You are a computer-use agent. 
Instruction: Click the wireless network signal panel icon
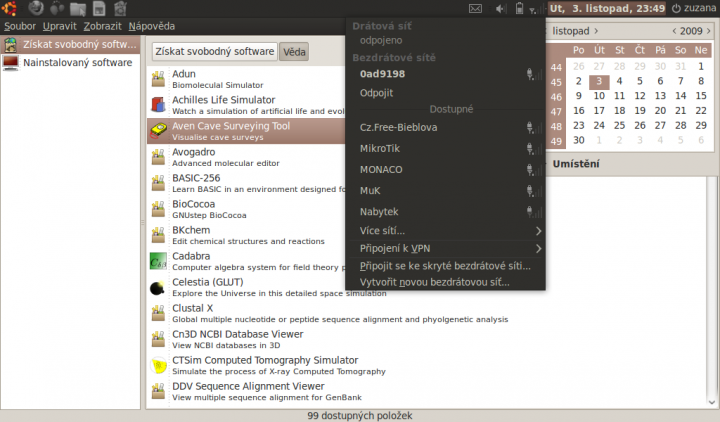534,9
